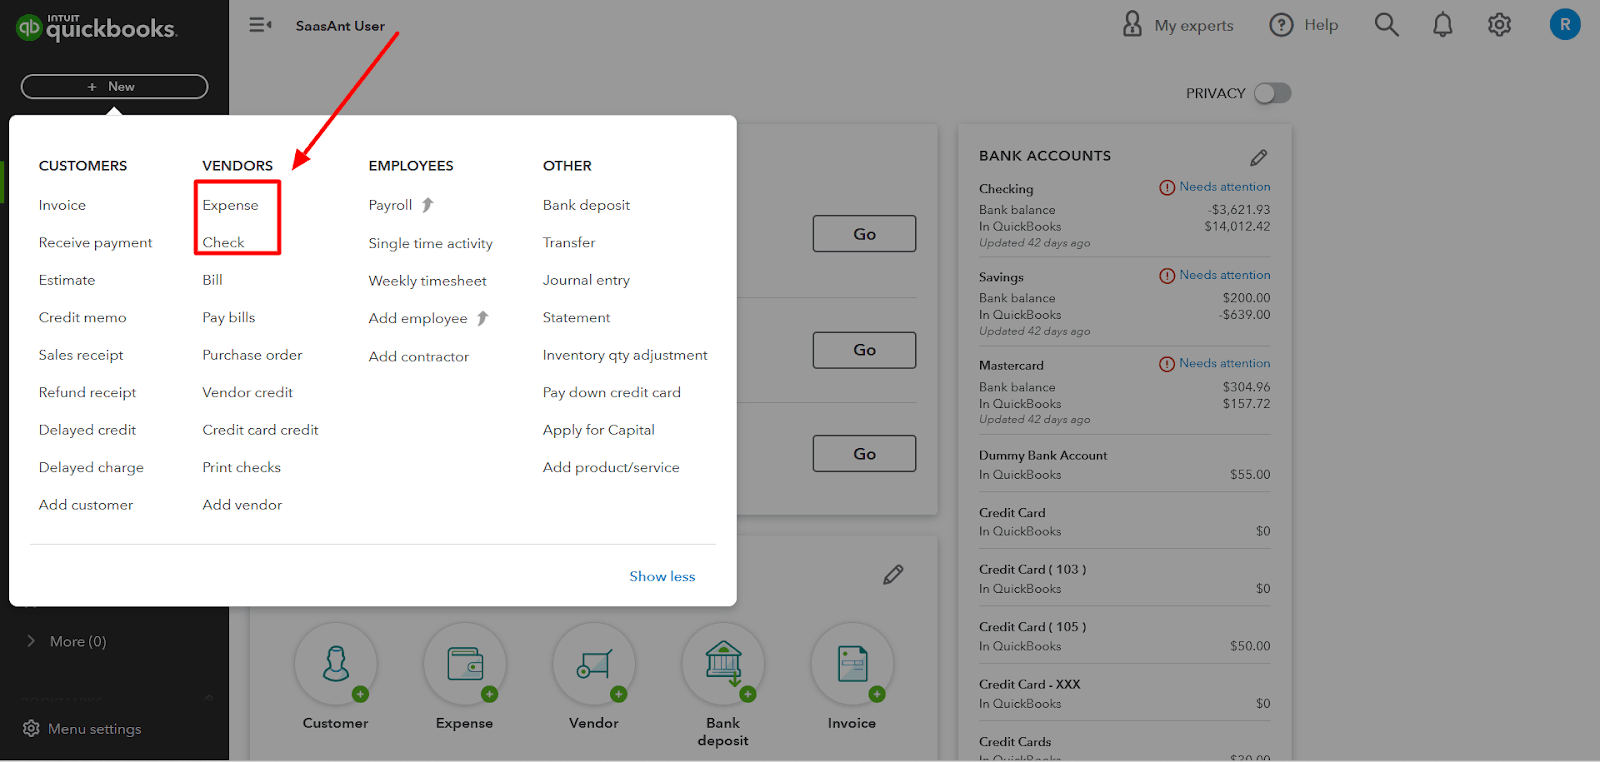Click the user profile avatar R
This screenshot has width=1600, height=762.
[x=1564, y=25]
